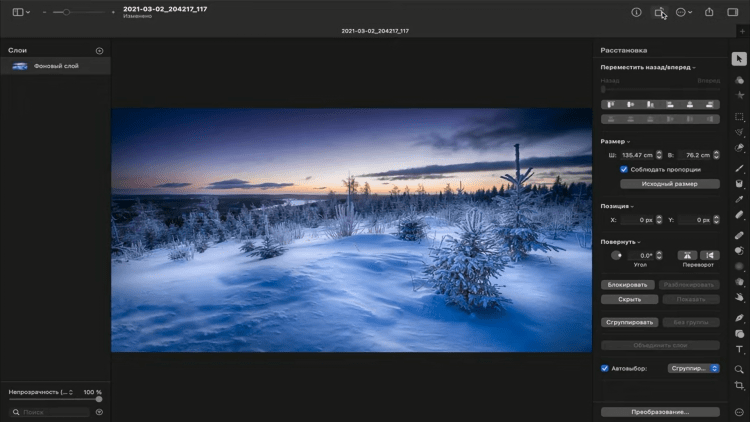Open the Автовыбор dropdown

click(x=693, y=368)
